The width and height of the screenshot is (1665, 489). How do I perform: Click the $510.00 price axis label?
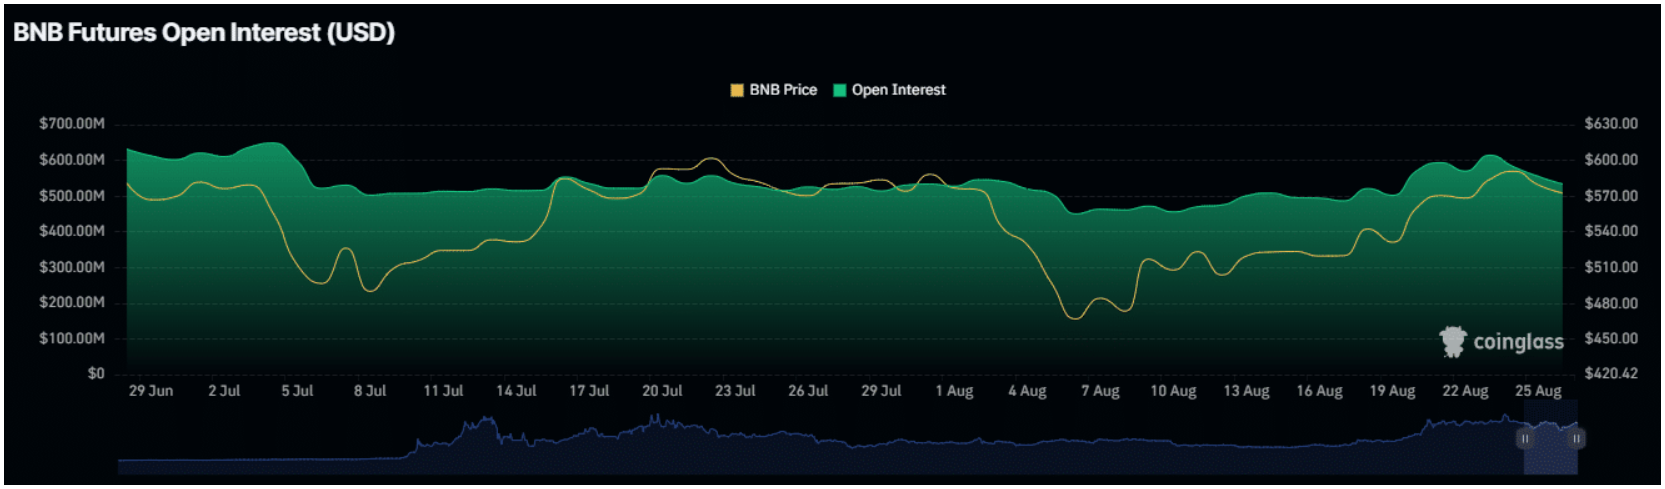tap(1611, 267)
